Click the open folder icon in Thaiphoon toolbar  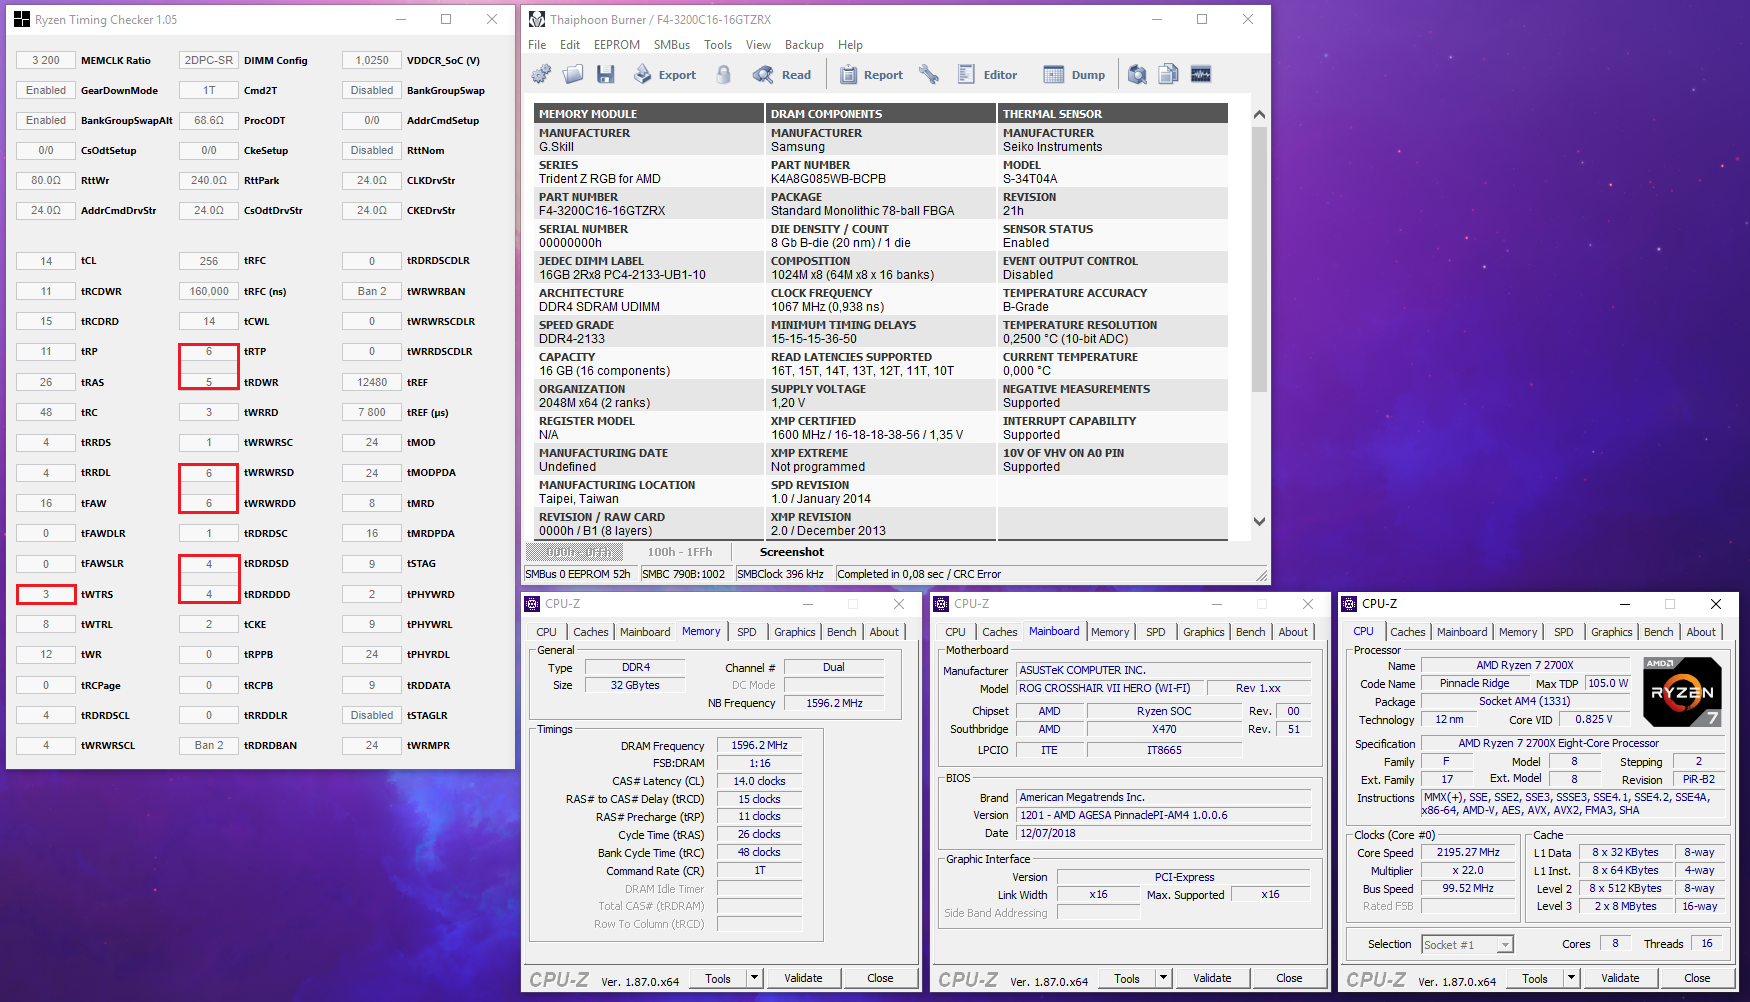click(573, 74)
